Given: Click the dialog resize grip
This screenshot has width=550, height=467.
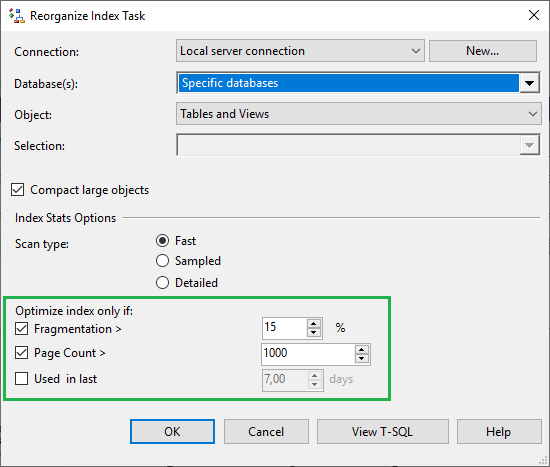Looking at the screenshot, I should pyautogui.click(x=543, y=460).
